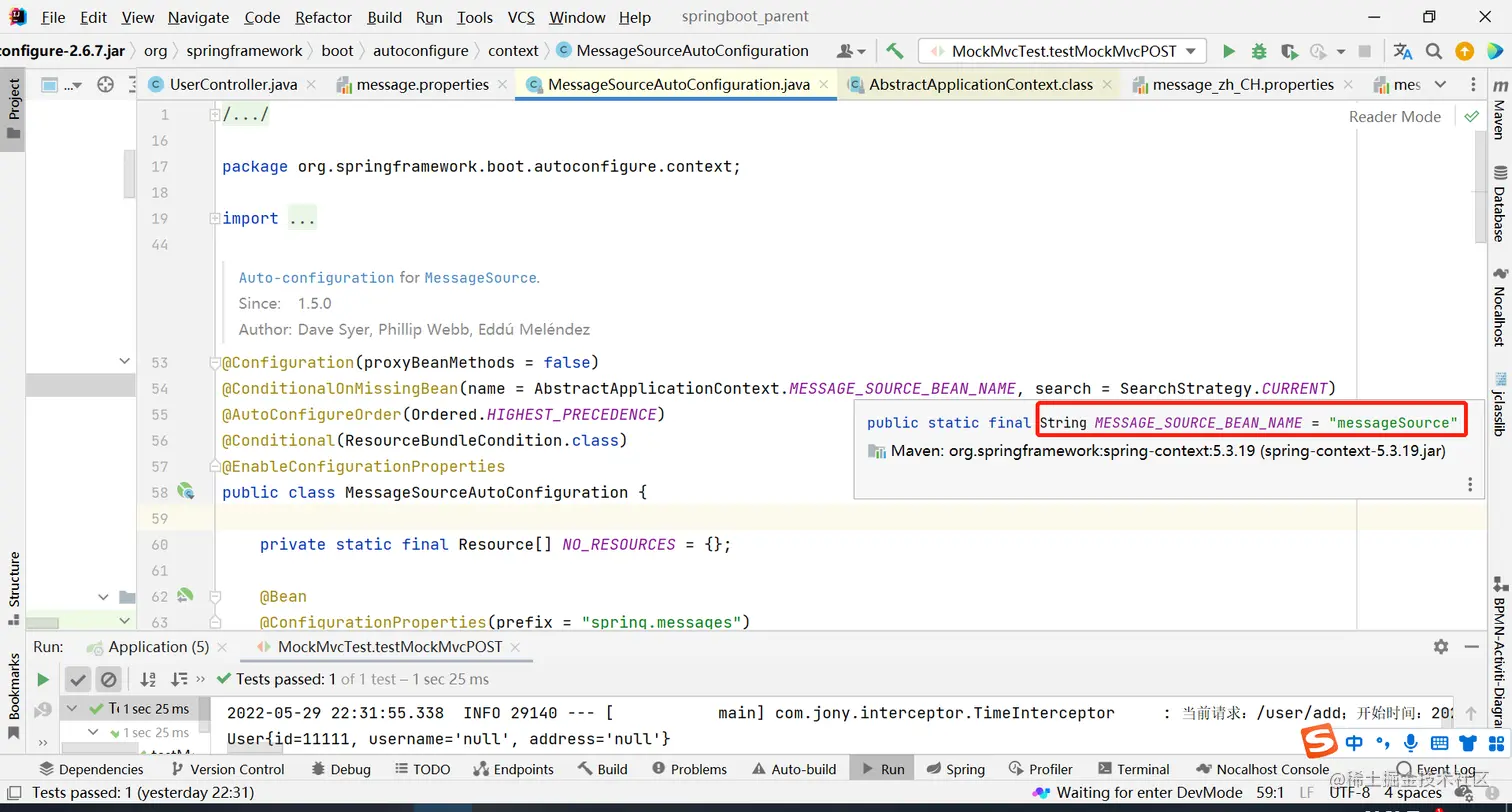Screen dimensions: 1512x812
Task: Open the MessageSource link in the doc comment
Action: tap(480, 278)
